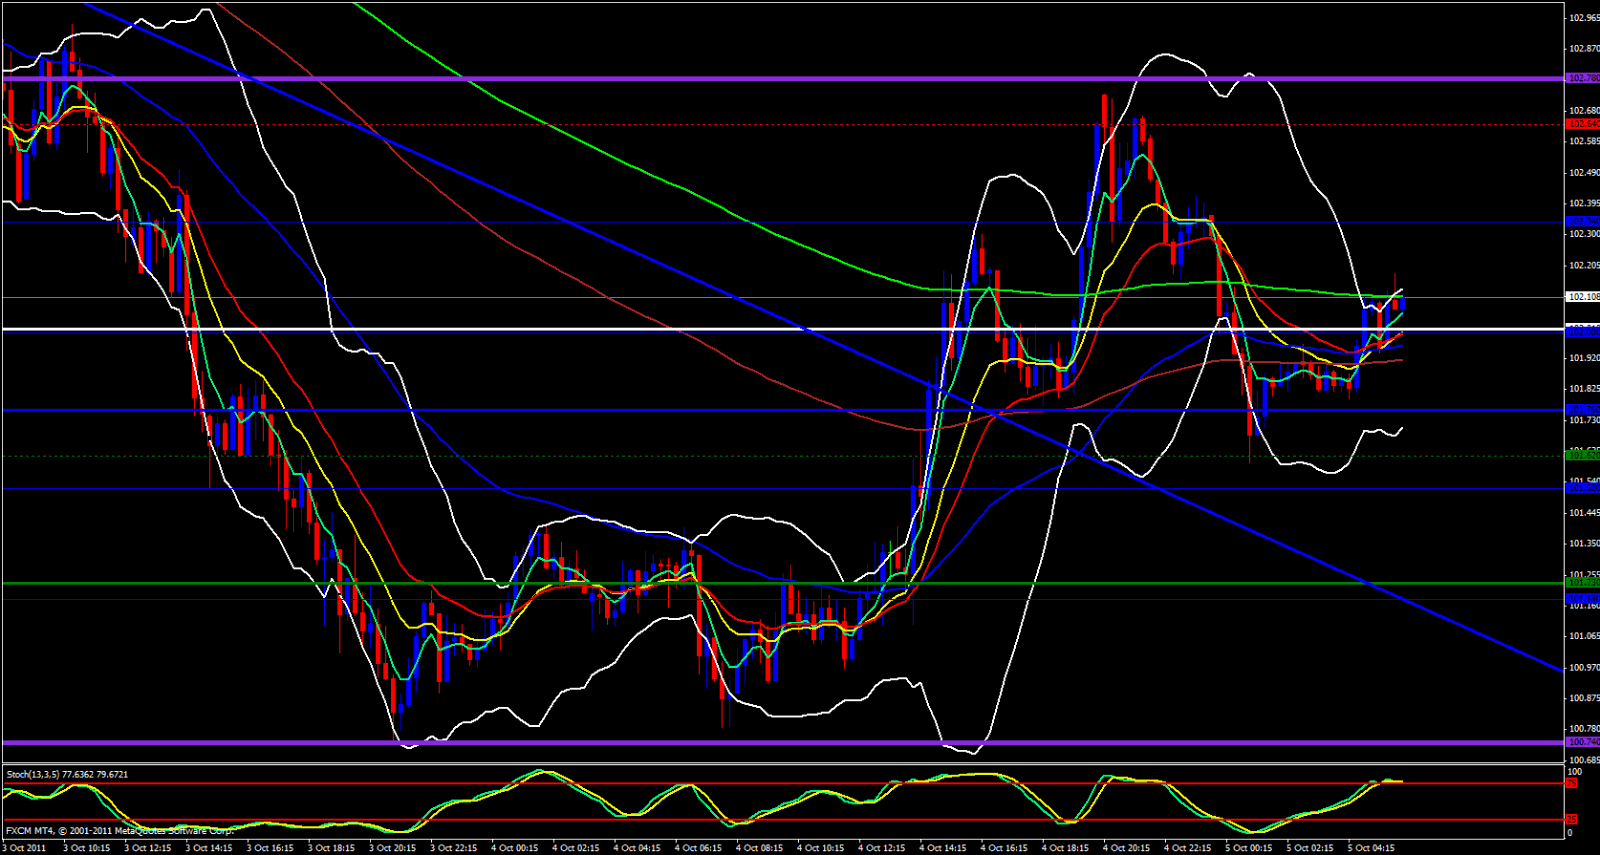The height and width of the screenshot is (855, 1600).
Task: Select the stochastic 25 level tag
Action: point(1571,820)
